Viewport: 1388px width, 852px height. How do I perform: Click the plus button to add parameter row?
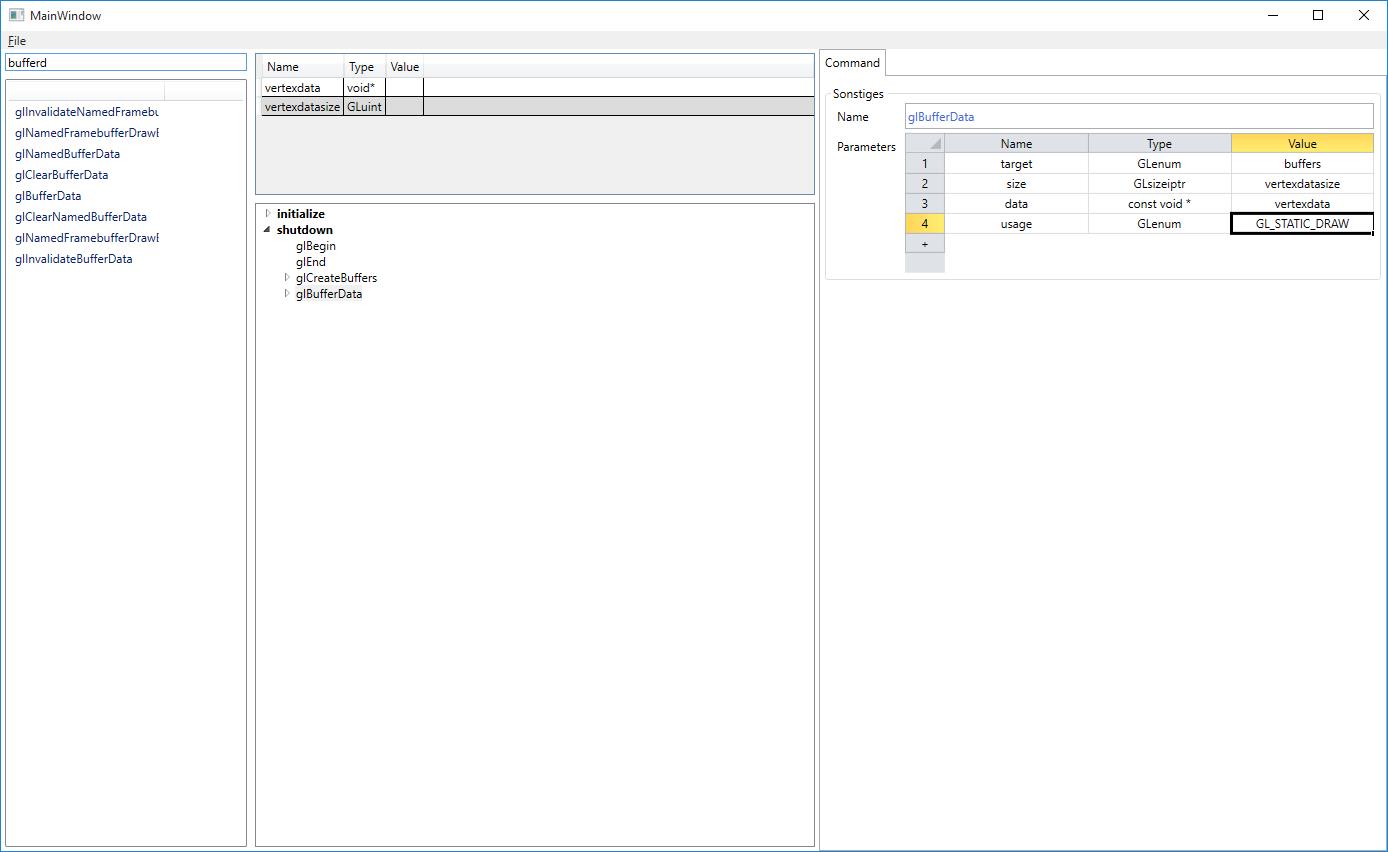(x=924, y=244)
